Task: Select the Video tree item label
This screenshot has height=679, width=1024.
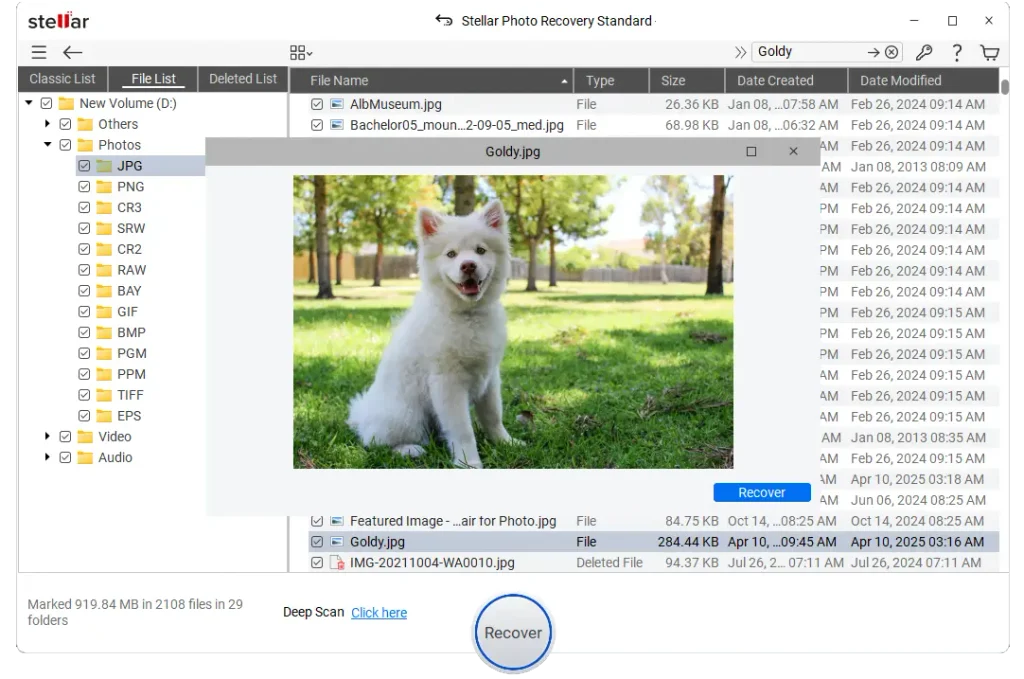Action: (x=114, y=437)
